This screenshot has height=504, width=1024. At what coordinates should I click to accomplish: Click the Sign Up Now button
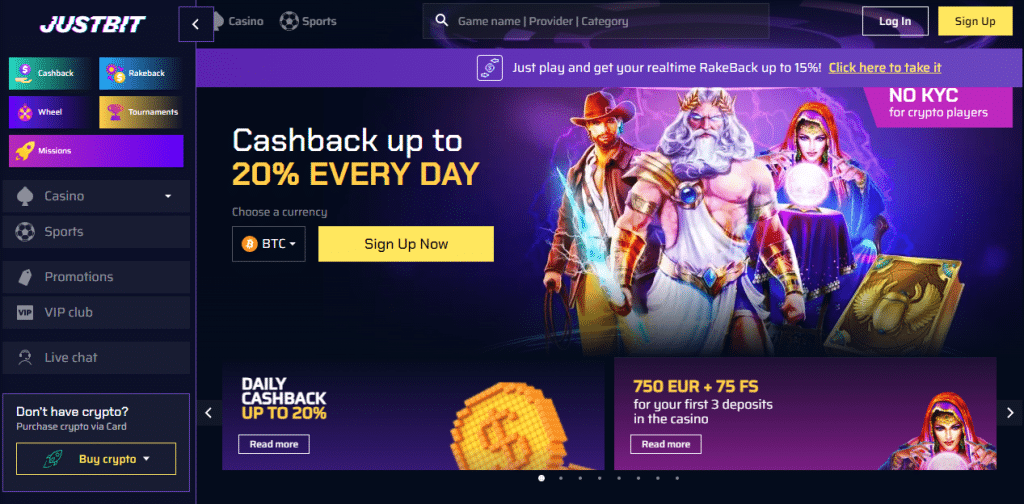[406, 244]
